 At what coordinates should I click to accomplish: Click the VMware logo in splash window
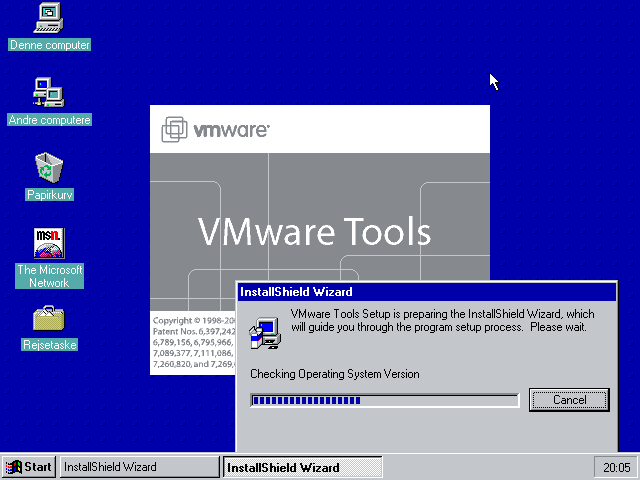[x=215, y=130]
